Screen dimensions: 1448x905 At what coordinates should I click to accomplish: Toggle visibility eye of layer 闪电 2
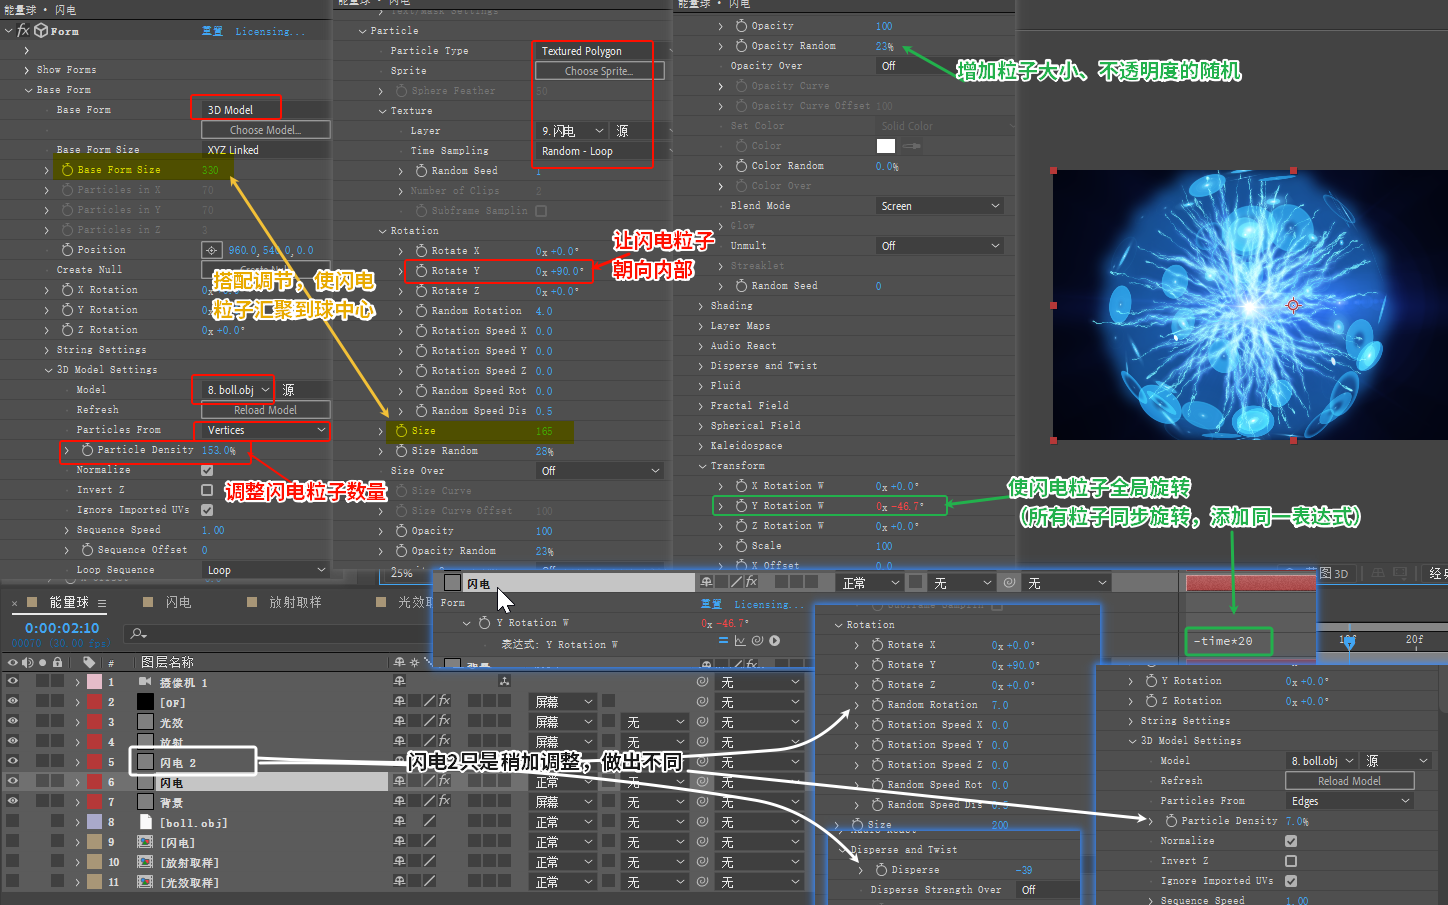[x=13, y=761]
